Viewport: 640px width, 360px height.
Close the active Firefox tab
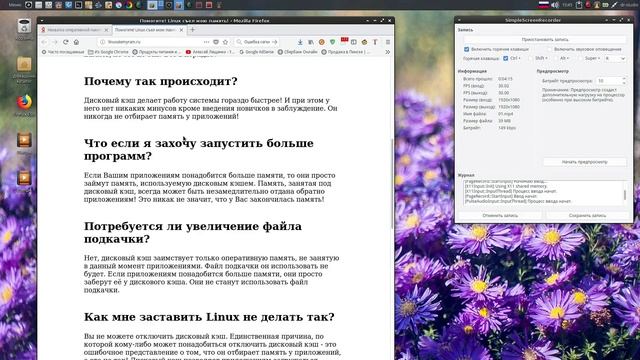tap(181, 30)
